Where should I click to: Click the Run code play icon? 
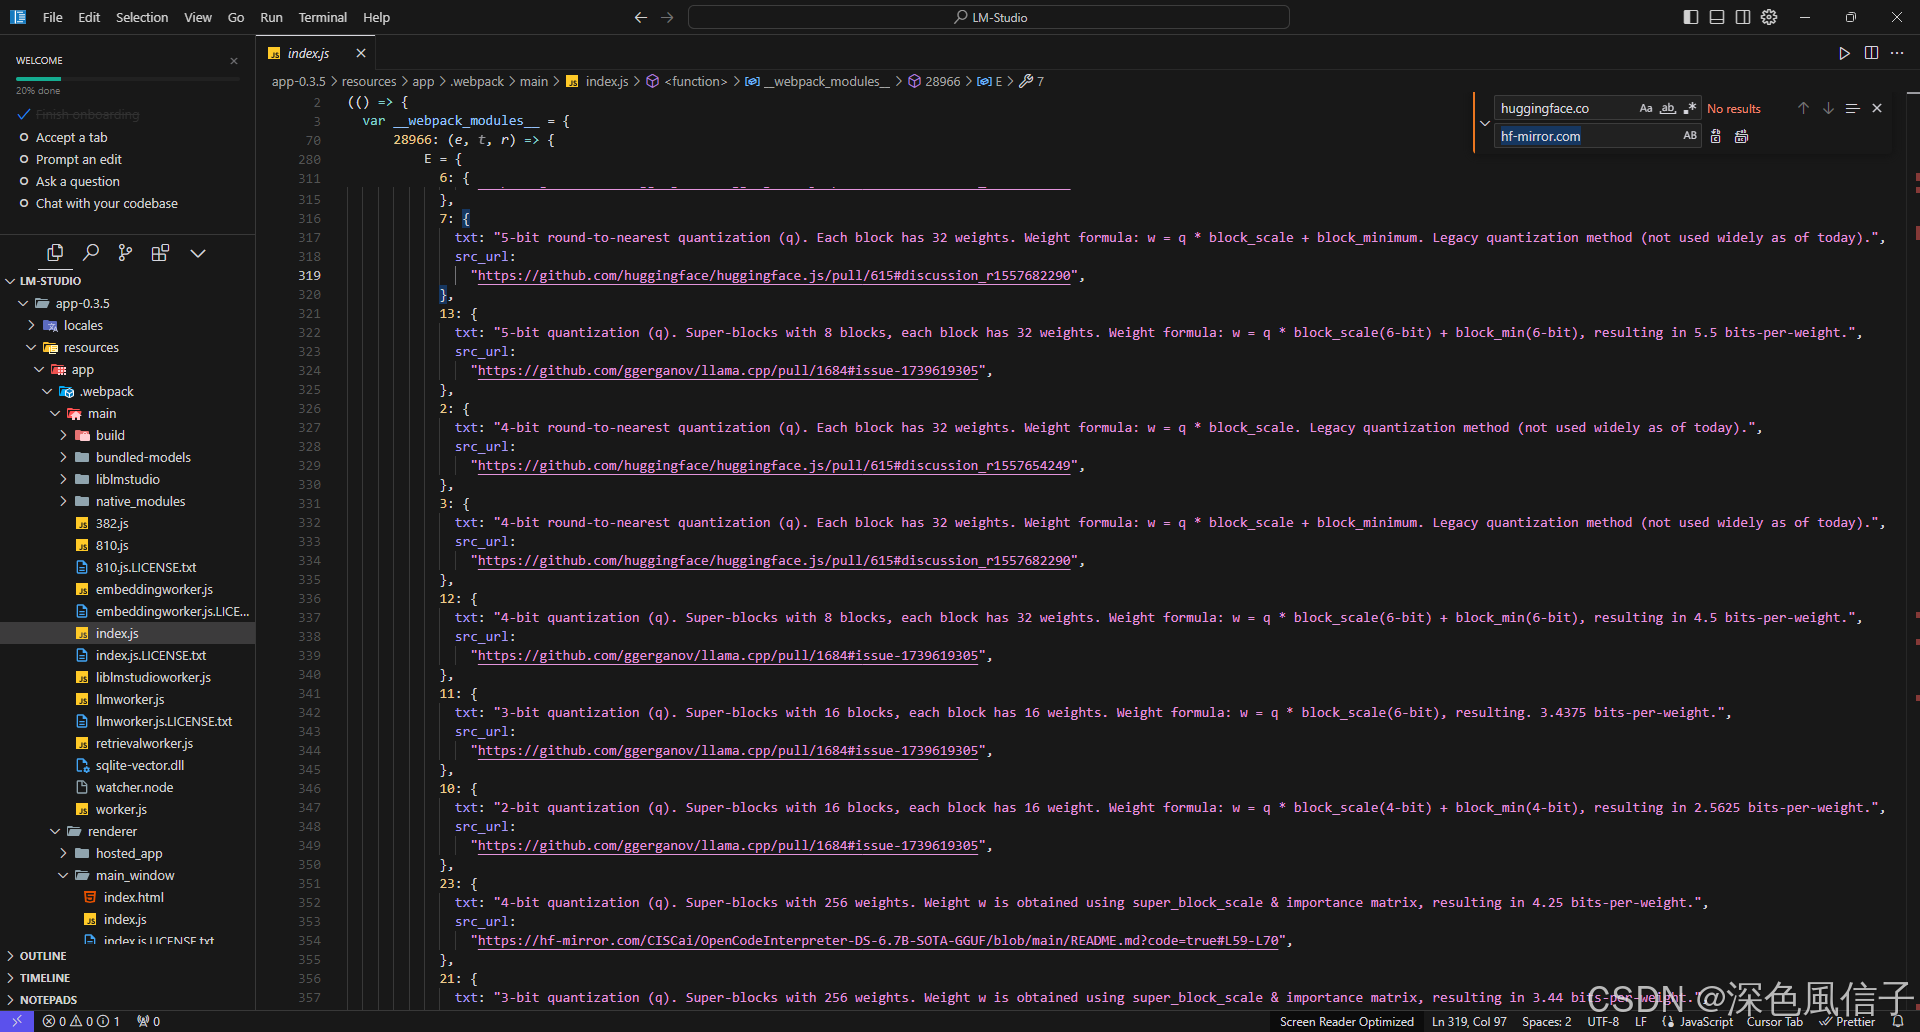(x=1844, y=53)
